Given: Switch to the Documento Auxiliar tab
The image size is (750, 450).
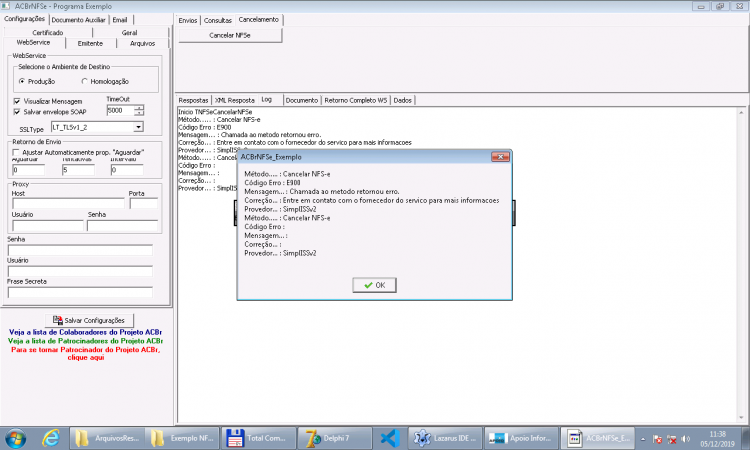Looking at the screenshot, I should point(78,20).
